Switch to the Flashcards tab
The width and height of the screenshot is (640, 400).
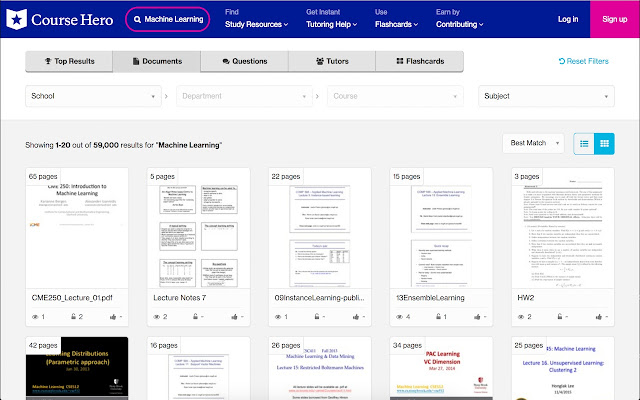[420, 61]
